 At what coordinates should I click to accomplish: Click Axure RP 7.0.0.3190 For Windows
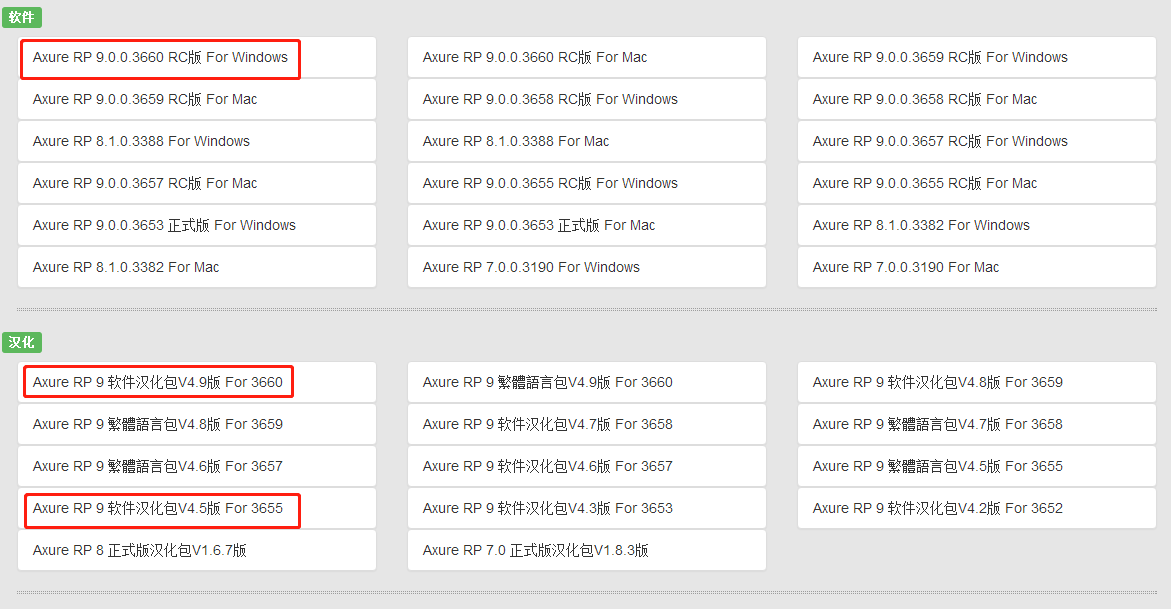click(586, 267)
